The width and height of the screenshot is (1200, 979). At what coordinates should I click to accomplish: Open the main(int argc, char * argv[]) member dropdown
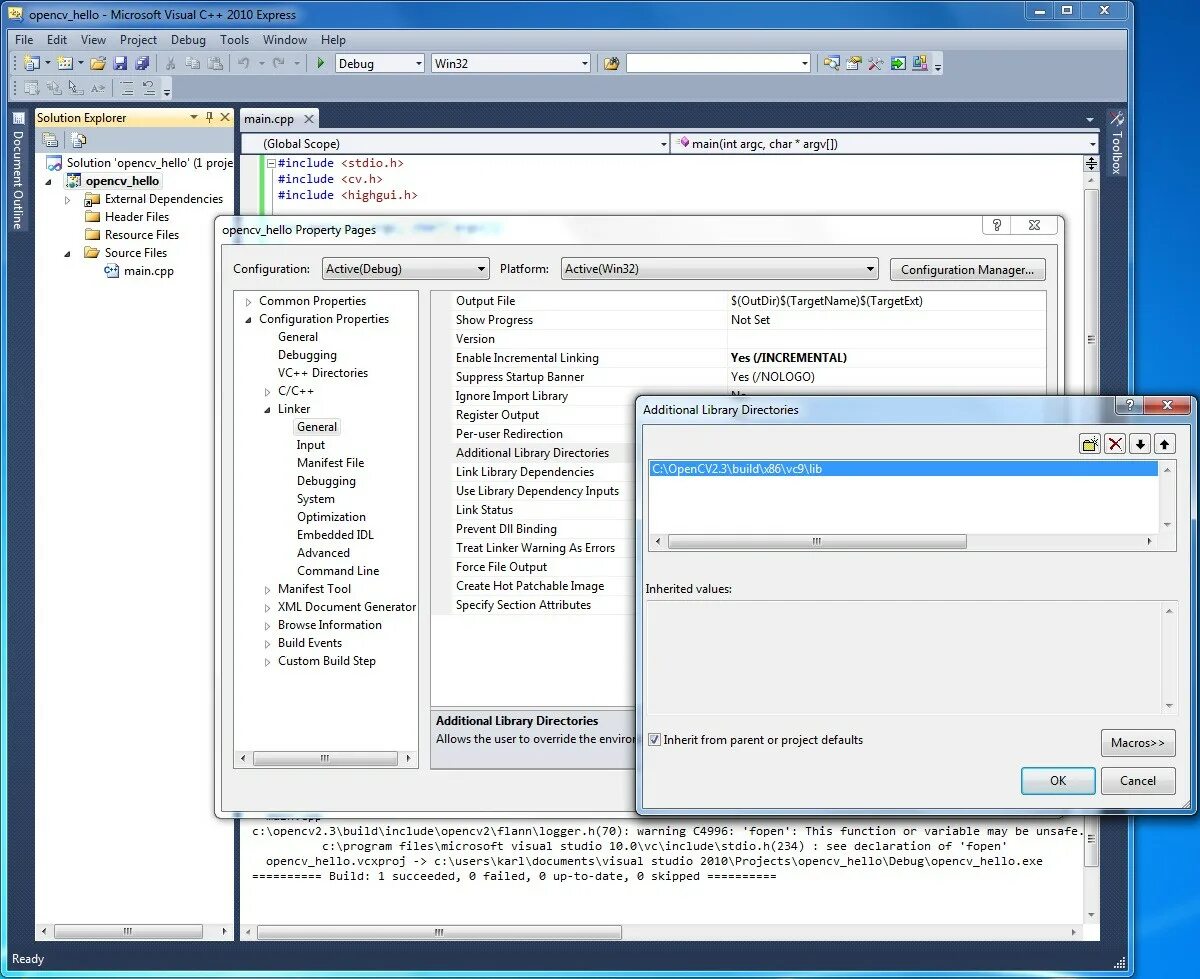886,144
